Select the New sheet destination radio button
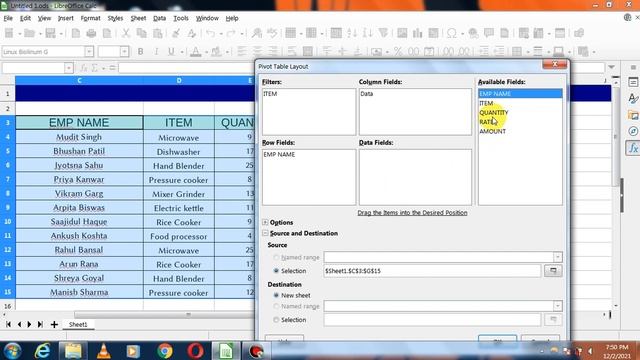The image size is (640, 360). [x=276, y=295]
